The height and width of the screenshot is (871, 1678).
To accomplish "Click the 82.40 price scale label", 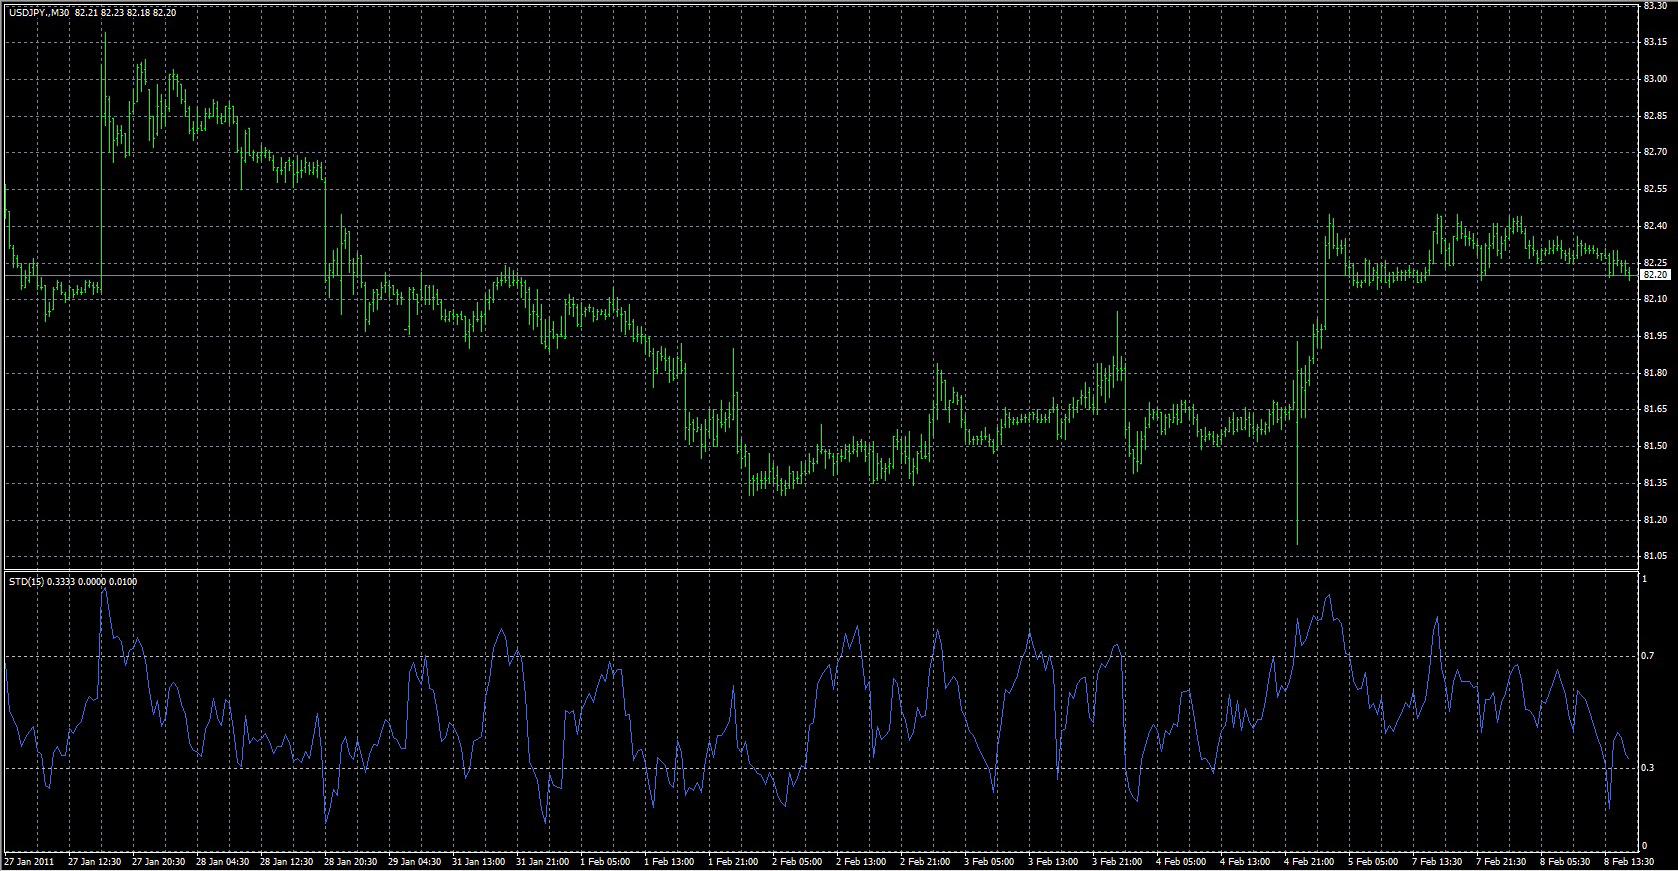I will click(1654, 226).
